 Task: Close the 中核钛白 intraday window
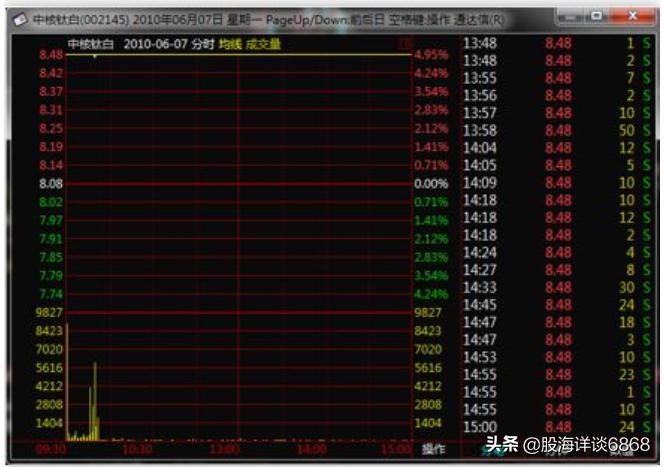point(632,16)
